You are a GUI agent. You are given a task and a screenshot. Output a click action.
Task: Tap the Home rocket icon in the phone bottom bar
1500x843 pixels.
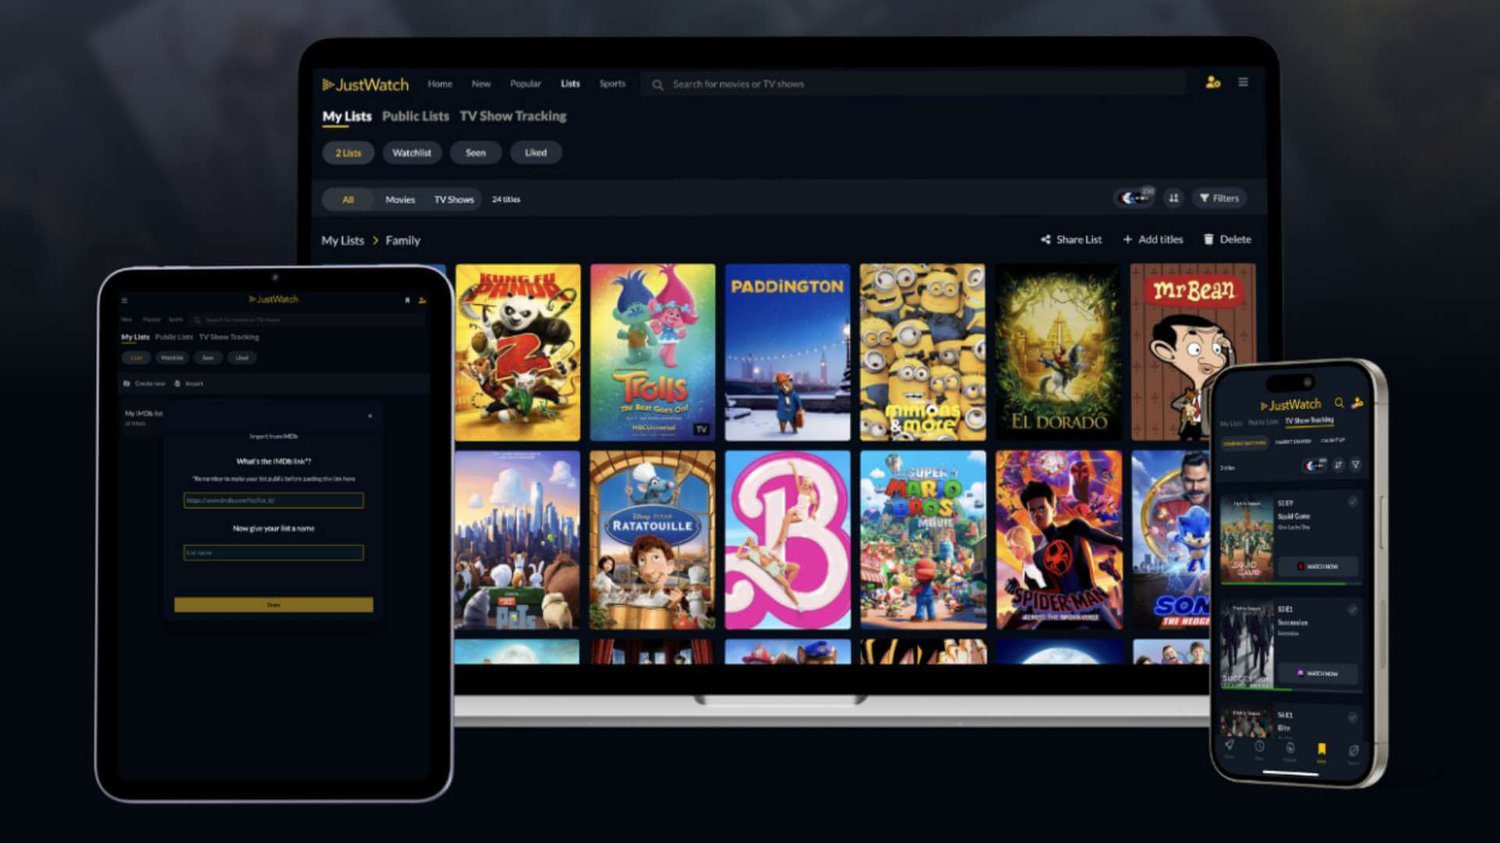tap(1229, 746)
